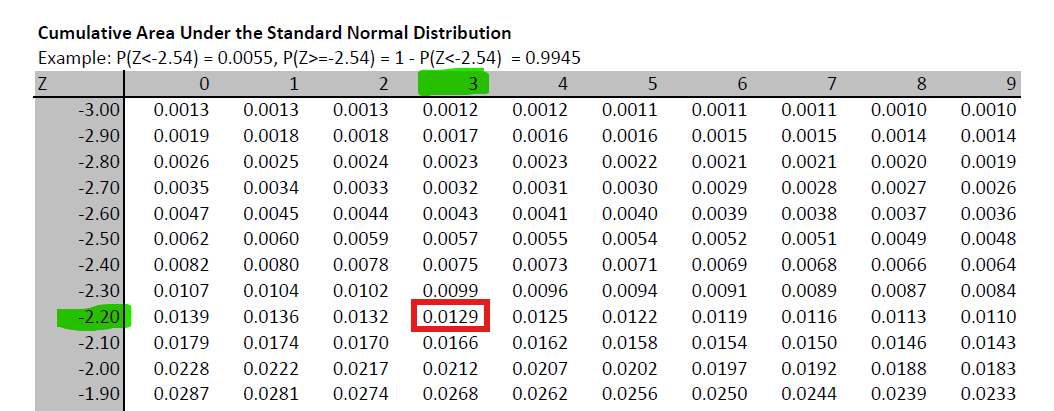Click cell 0.0287 in the -1.90 row
This screenshot has height=411, width=1054.
point(181,394)
